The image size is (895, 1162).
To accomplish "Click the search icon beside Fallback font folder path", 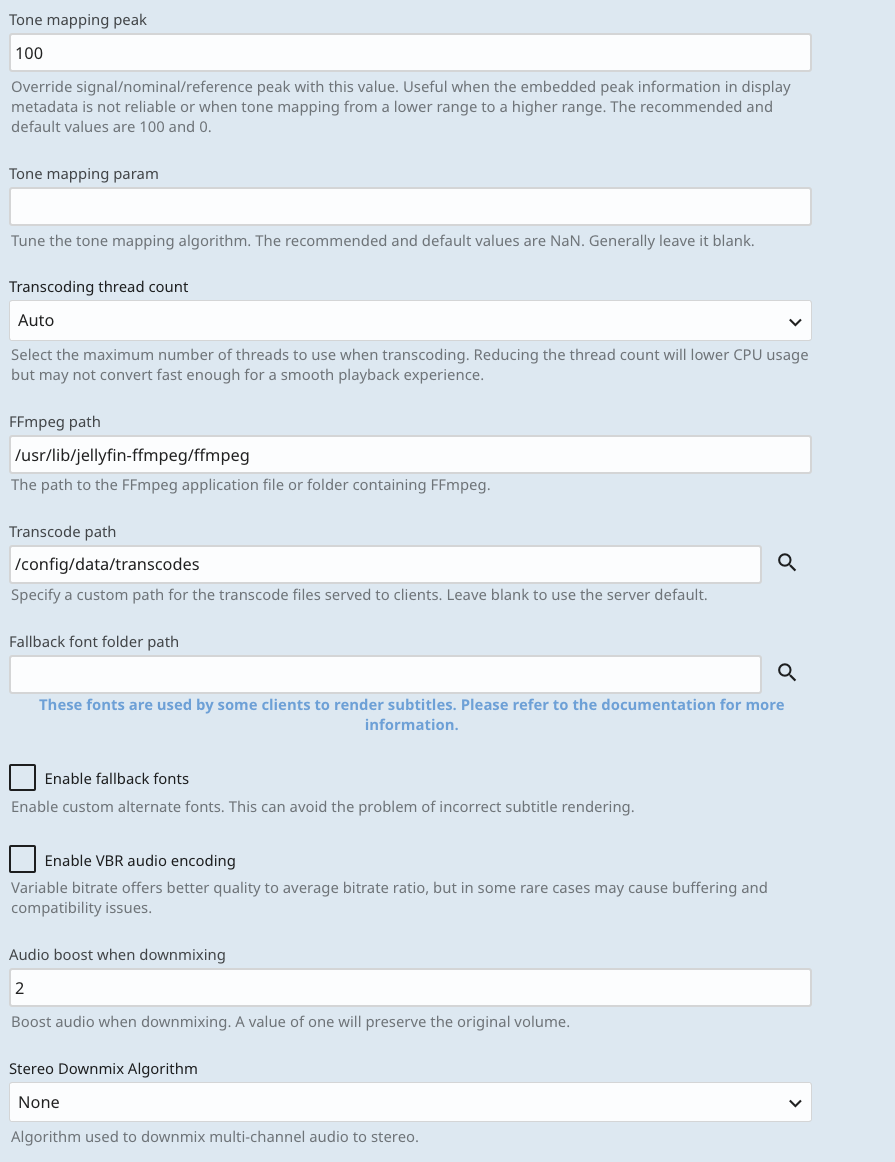I will coord(787,673).
